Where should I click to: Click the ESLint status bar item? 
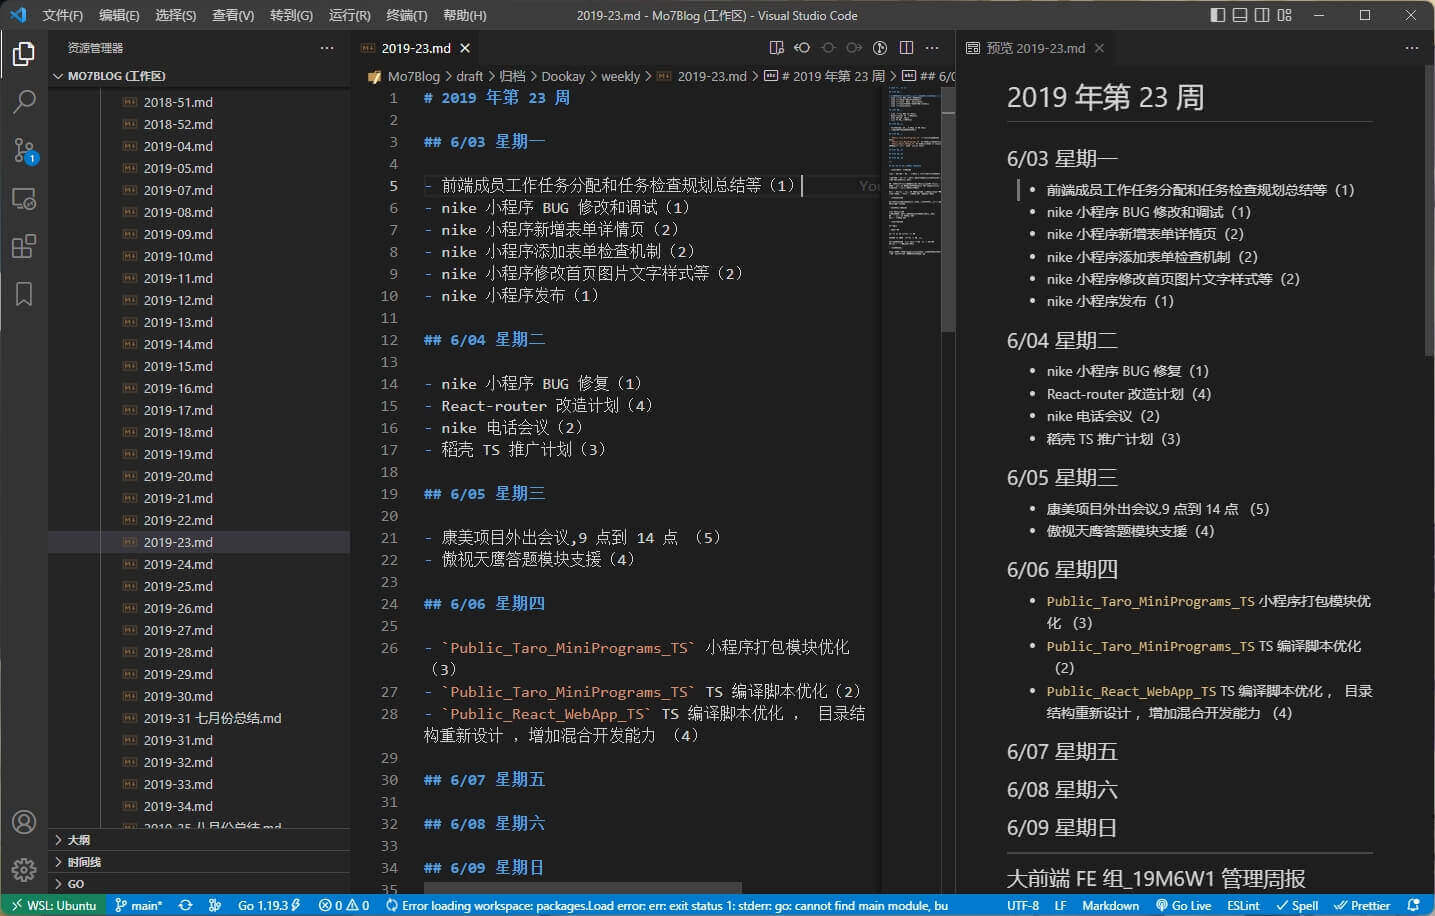[x=1243, y=905]
